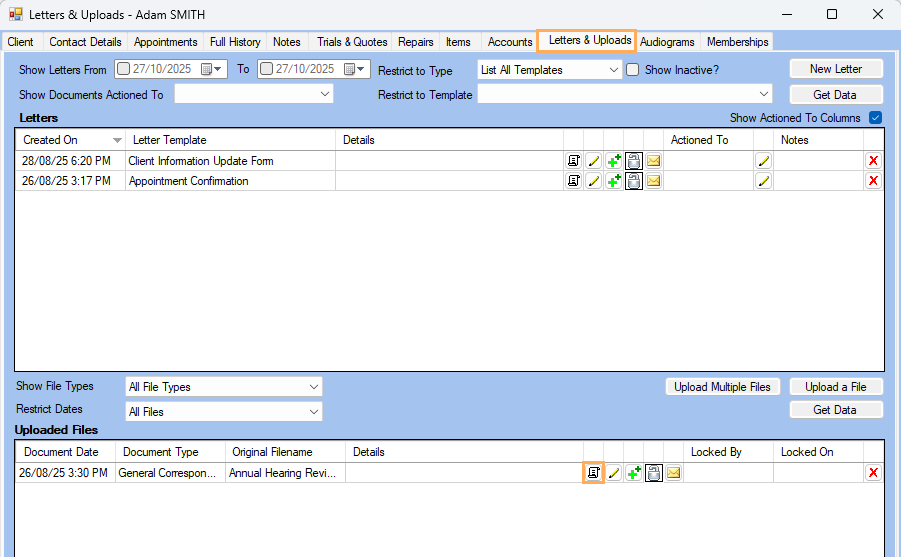Image resolution: width=902 pixels, height=558 pixels.
Task: Uncheck Show Actioned To Columns
Action: click(x=876, y=118)
